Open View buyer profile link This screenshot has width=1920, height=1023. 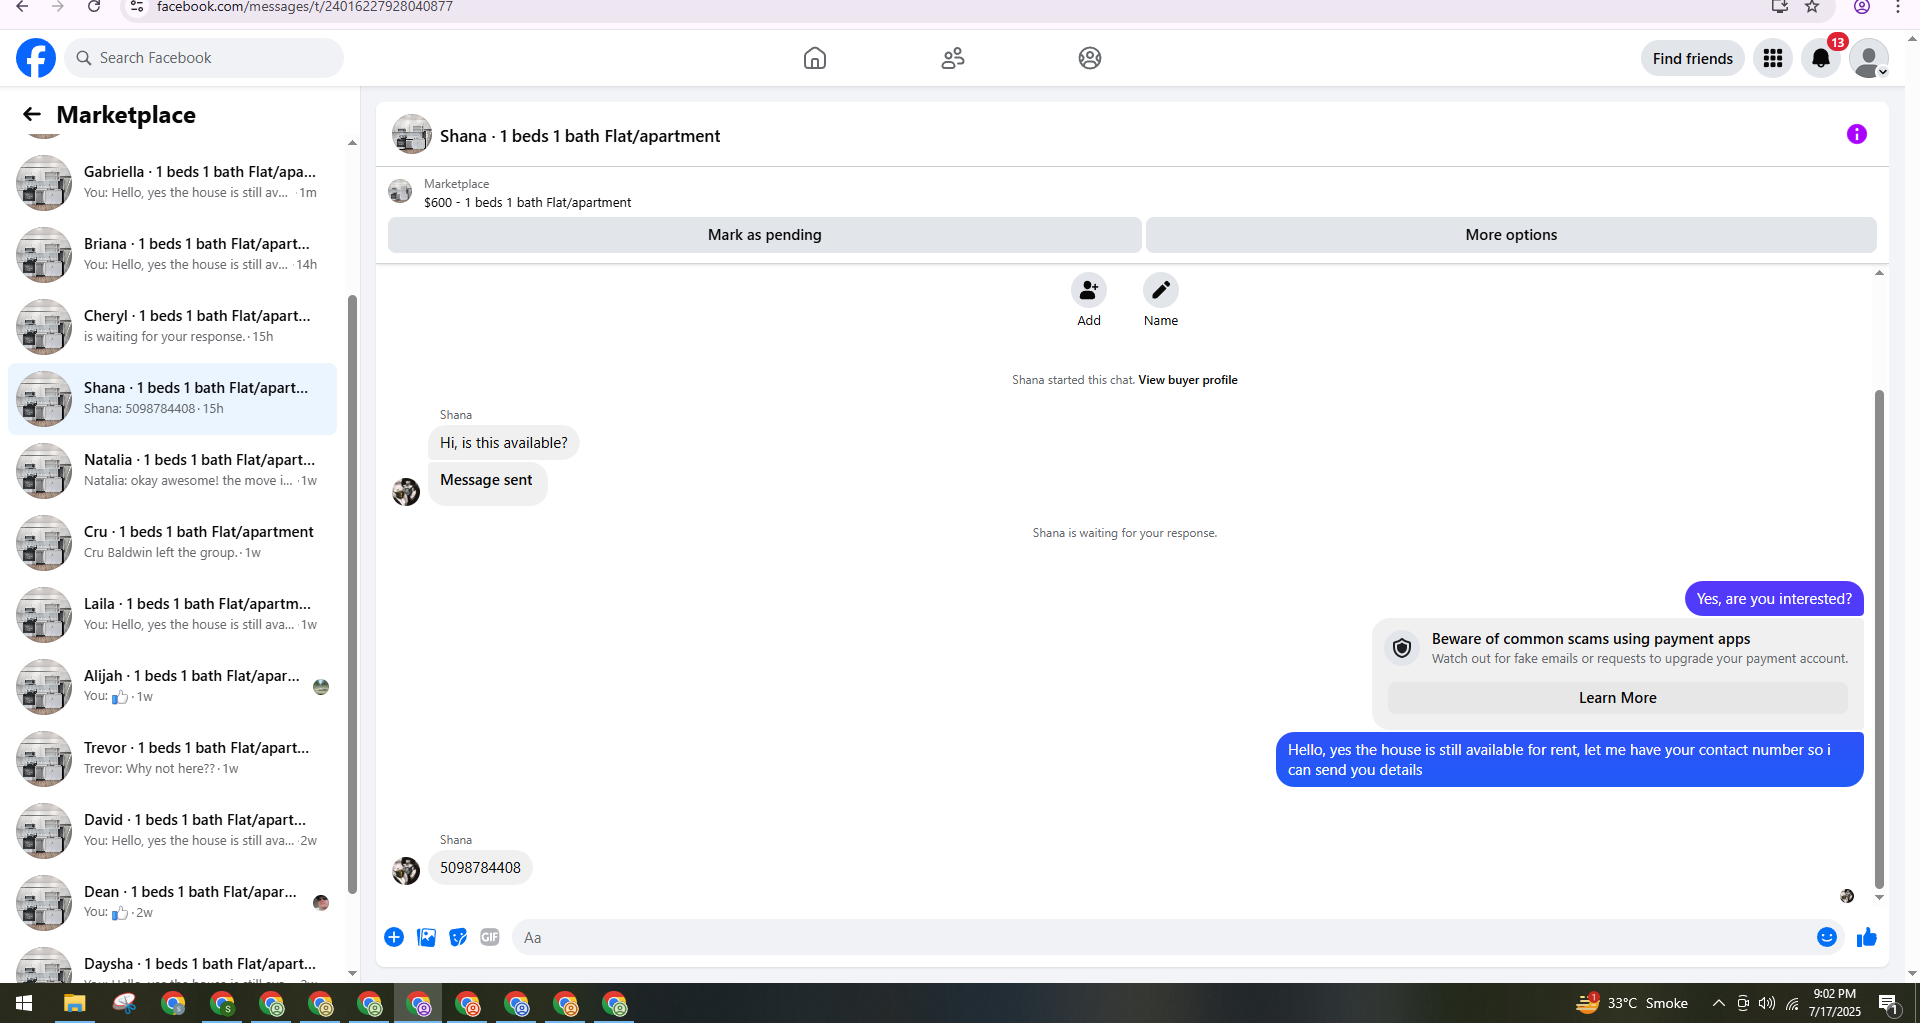pos(1188,380)
